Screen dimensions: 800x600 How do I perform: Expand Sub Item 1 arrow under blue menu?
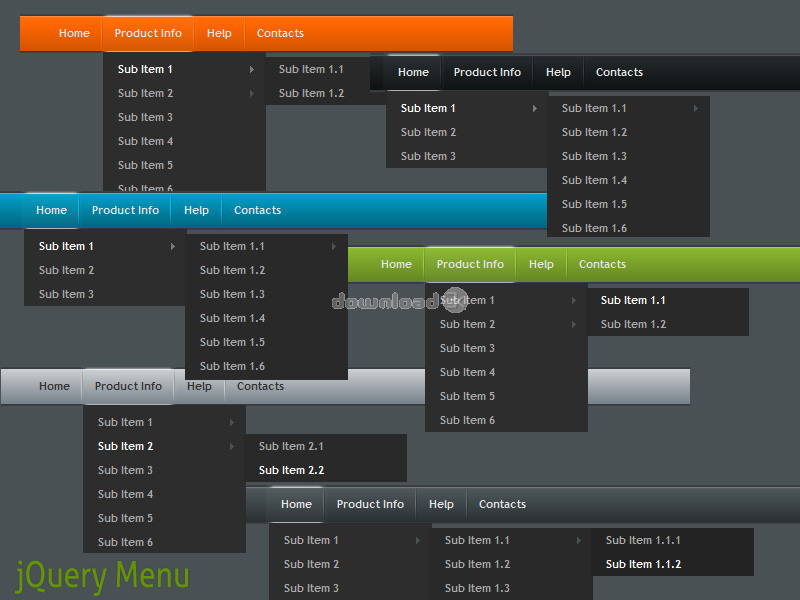coord(173,246)
